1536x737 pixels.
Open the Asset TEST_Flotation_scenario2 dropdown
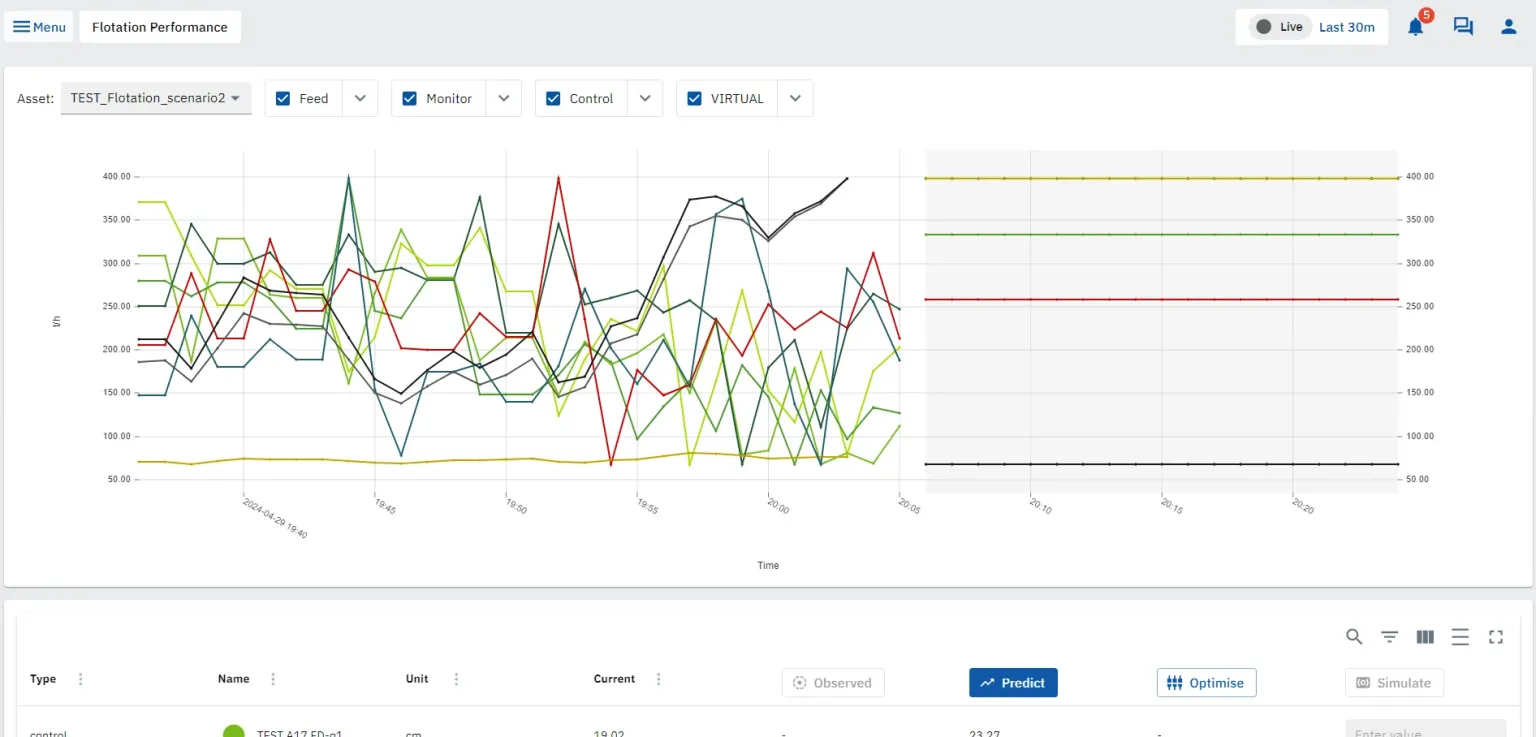pyautogui.click(x=156, y=98)
